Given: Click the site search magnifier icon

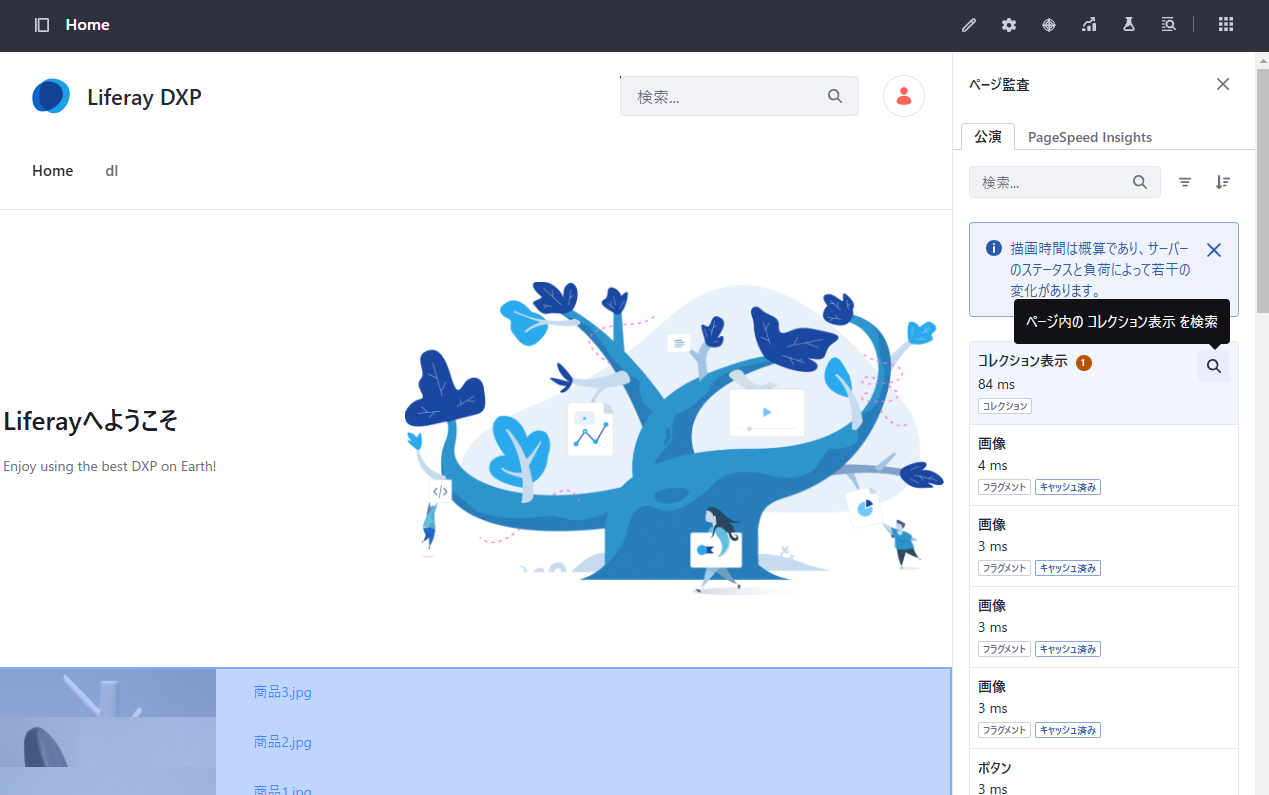Looking at the screenshot, I should click(x=835, y=96).
